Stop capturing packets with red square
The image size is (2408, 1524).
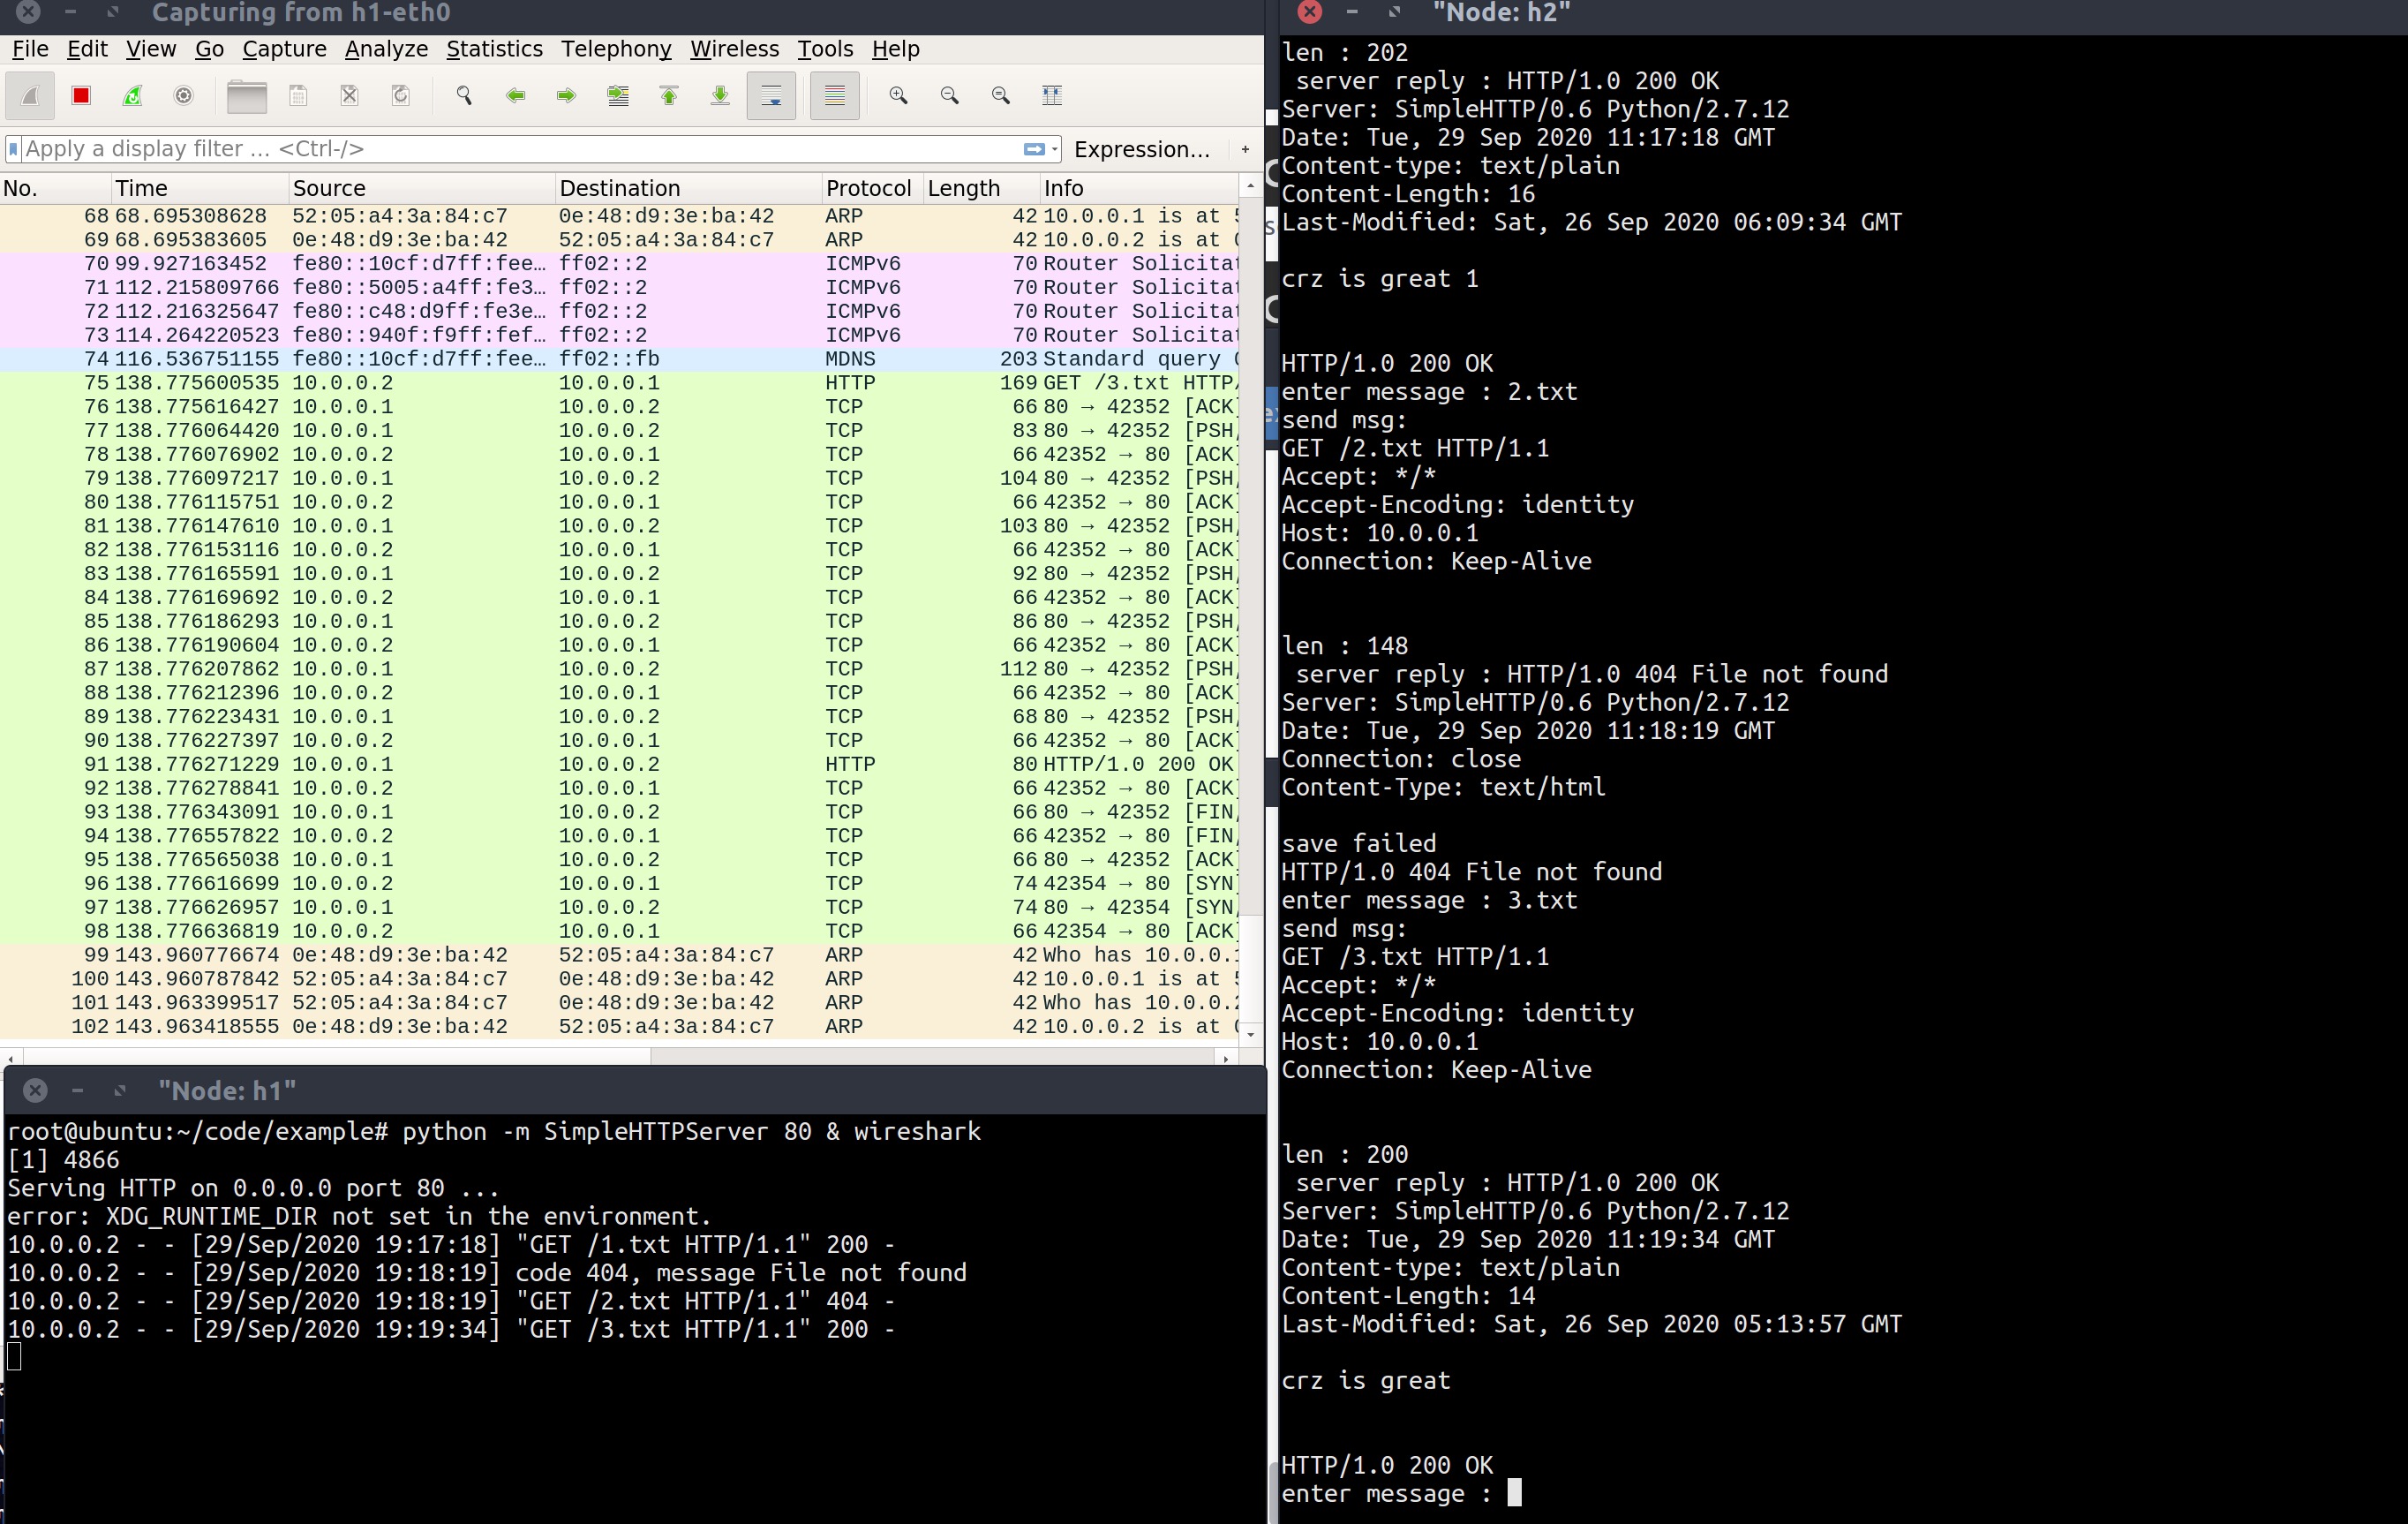(x=81, y=96)
